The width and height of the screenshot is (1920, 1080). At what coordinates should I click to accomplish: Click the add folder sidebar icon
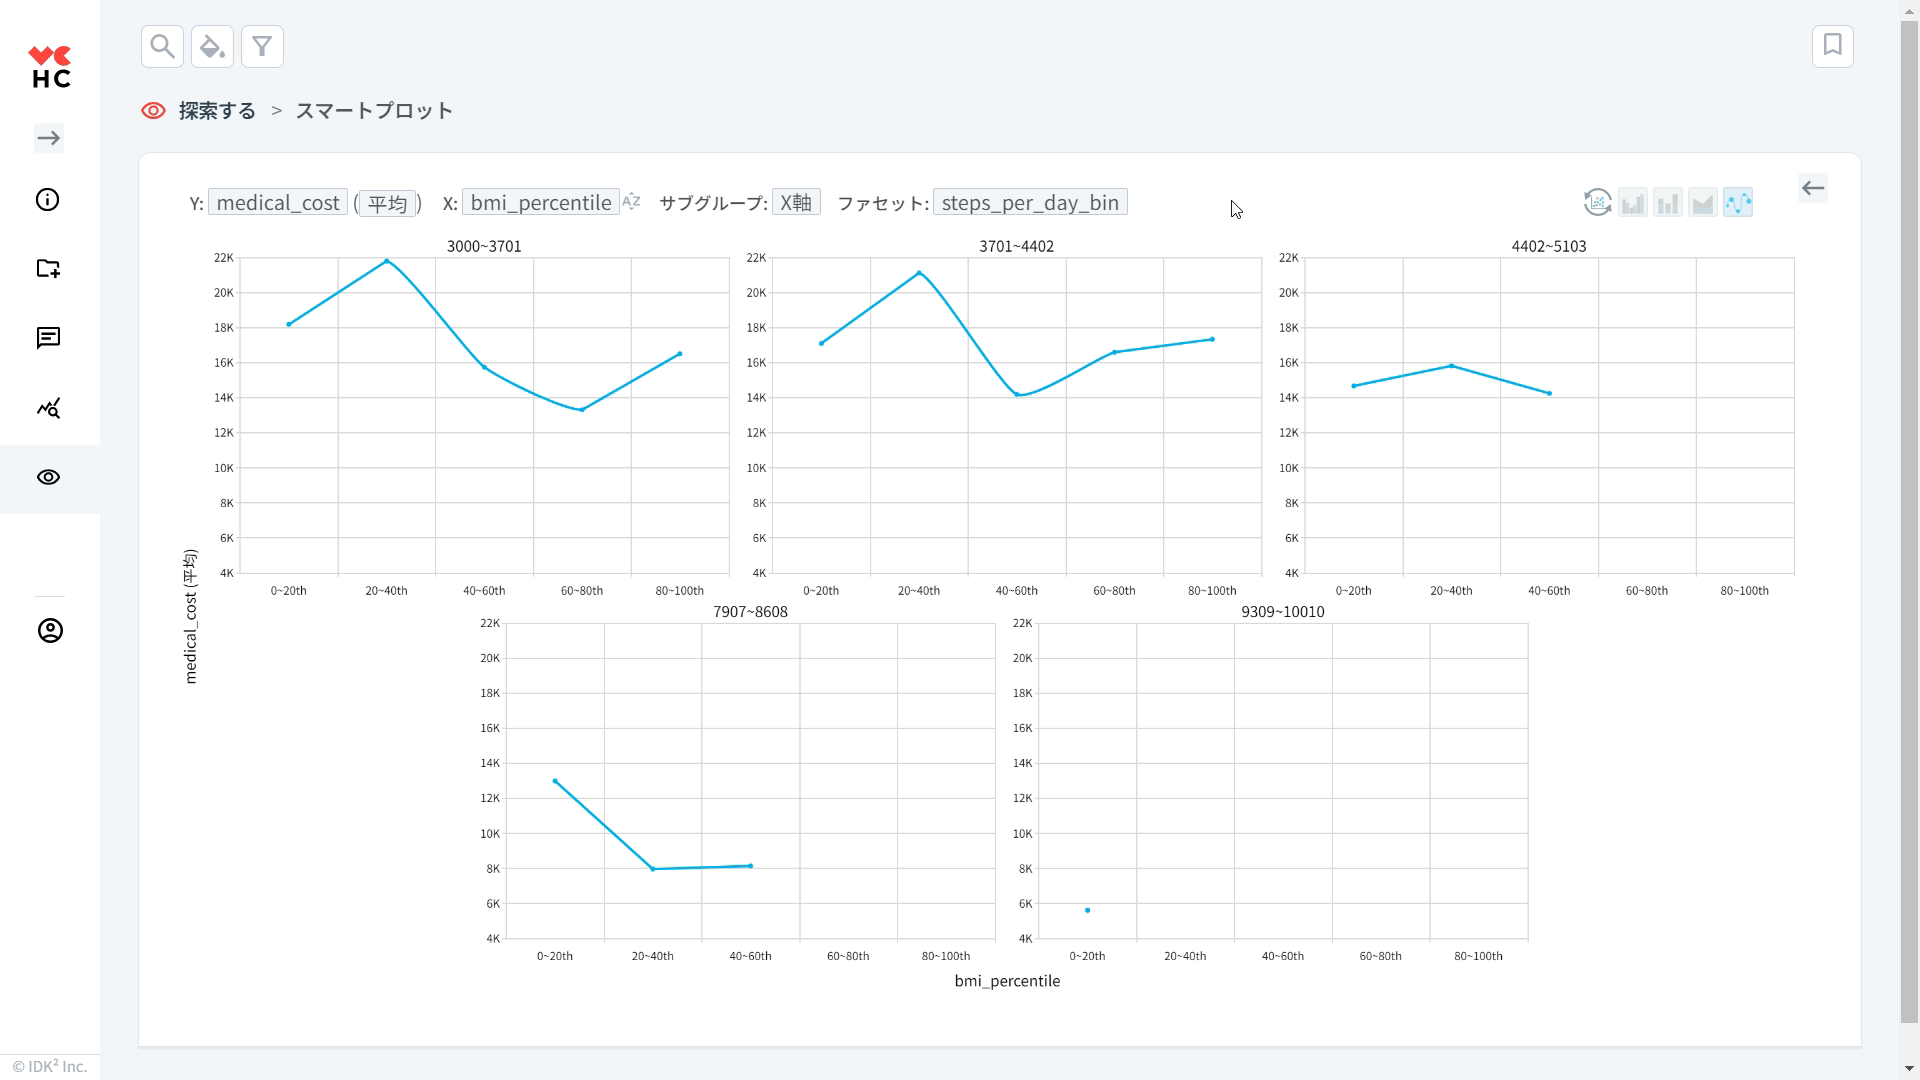pyautogui.click(x=48, y=268)
